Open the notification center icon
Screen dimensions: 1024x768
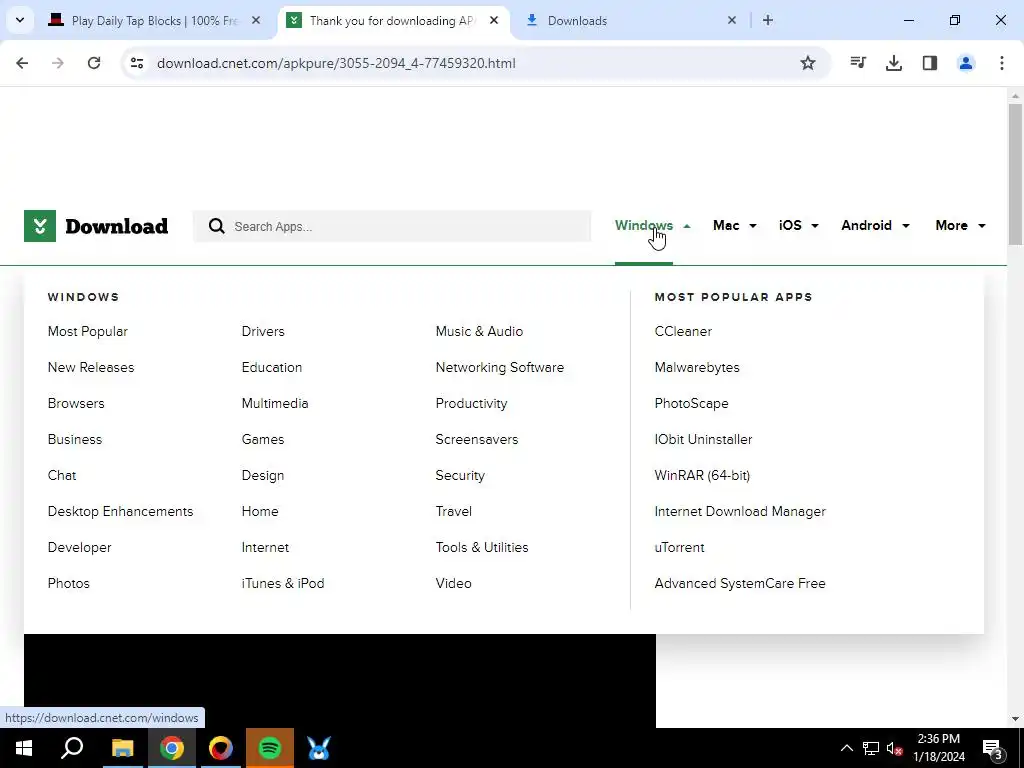click(993, 748)
